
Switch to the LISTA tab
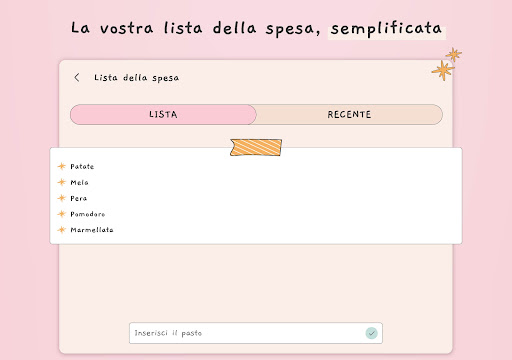[163, 114]
